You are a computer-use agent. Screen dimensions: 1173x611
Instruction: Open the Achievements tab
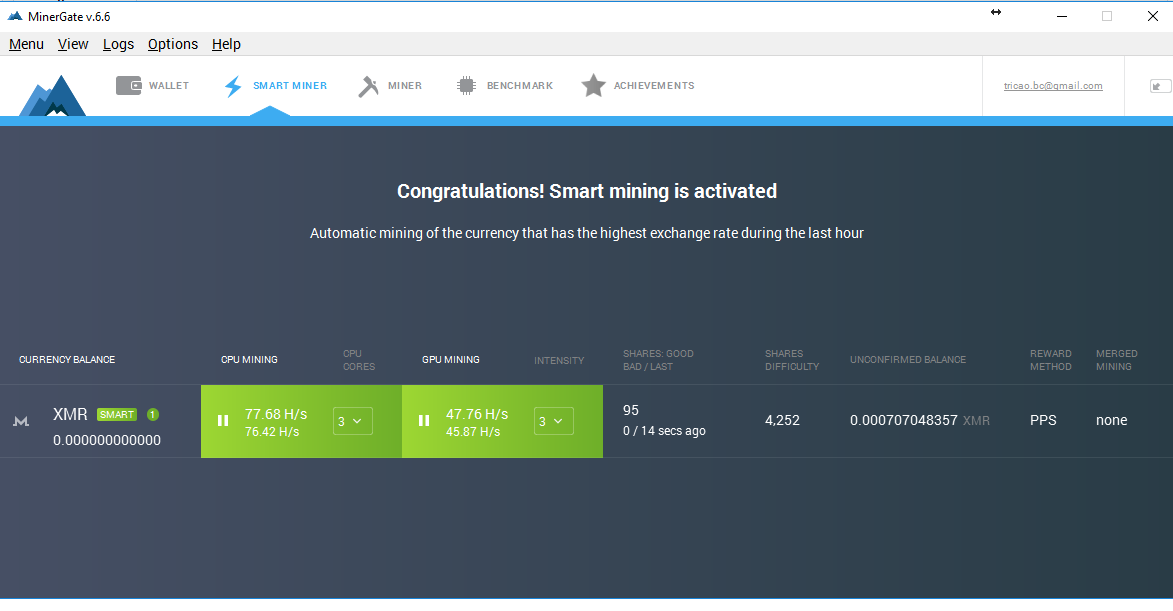pyautogui.click(x=637, y=85)
